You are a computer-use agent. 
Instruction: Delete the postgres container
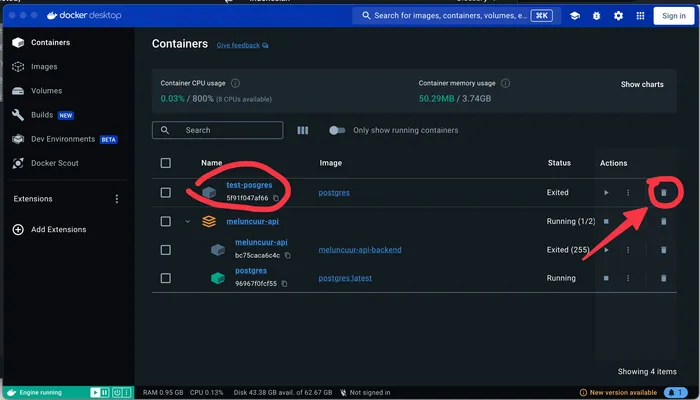pyautogui.click(x=663, y=278)
